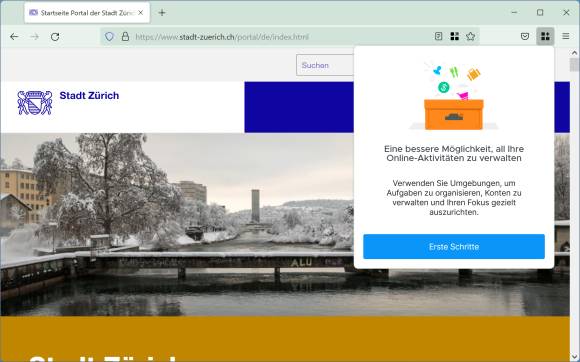The image size is (580, 362).
Task: Click the Zürich coat of arms emblem
Action: coord(35,103)
